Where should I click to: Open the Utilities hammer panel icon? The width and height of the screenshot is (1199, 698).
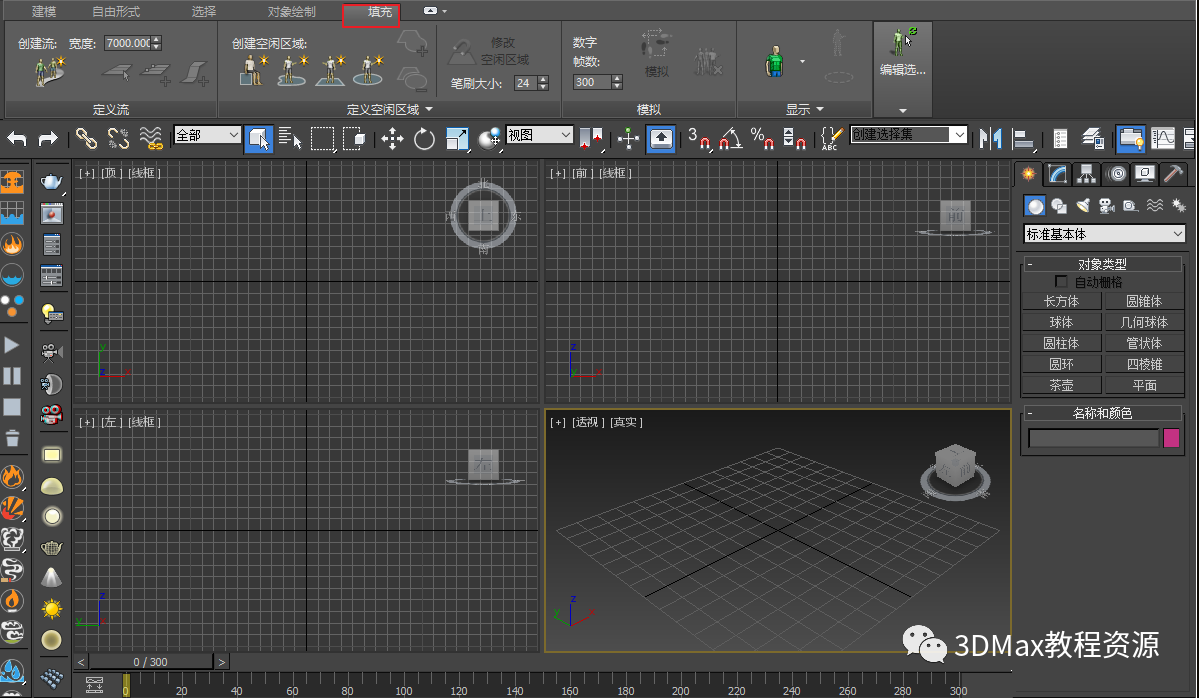pyautogui.click(x=1173, y=174)
